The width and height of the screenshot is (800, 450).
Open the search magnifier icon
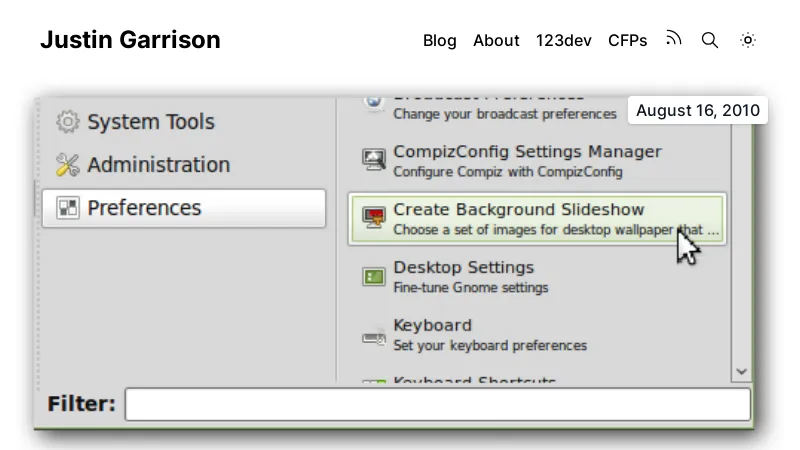pyautogui.click(x=710, y=40)
